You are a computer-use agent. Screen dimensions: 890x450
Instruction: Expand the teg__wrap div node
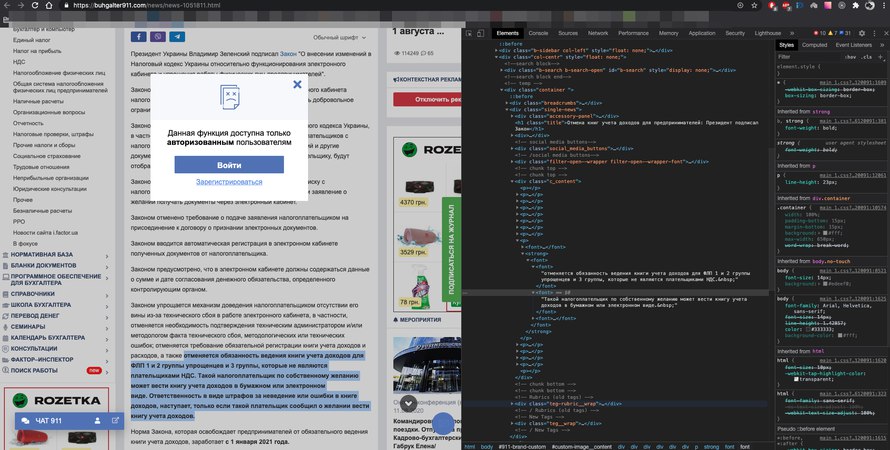pyautogui.click(x=512, y=423)
